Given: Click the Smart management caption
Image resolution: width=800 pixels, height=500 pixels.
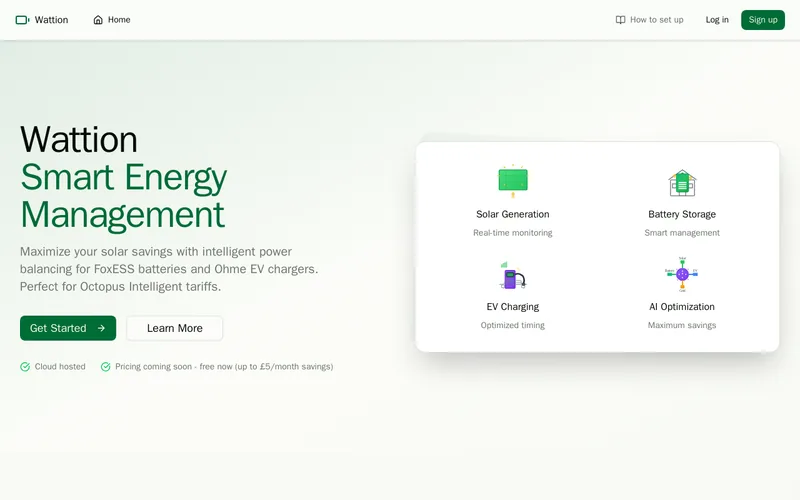Looking at the screenshot, I should 682,233.
